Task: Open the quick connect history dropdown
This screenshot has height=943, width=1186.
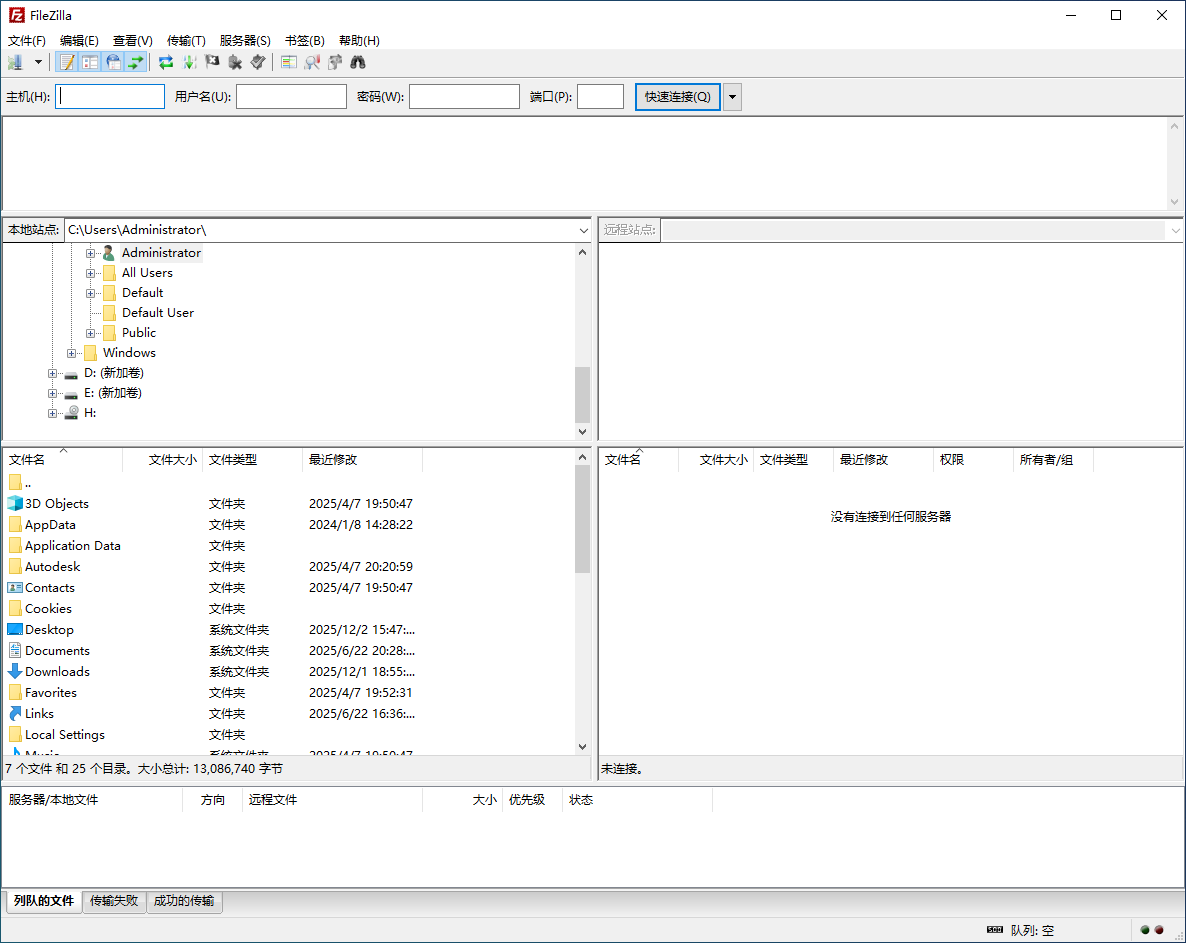Action: tap(732, 97)
